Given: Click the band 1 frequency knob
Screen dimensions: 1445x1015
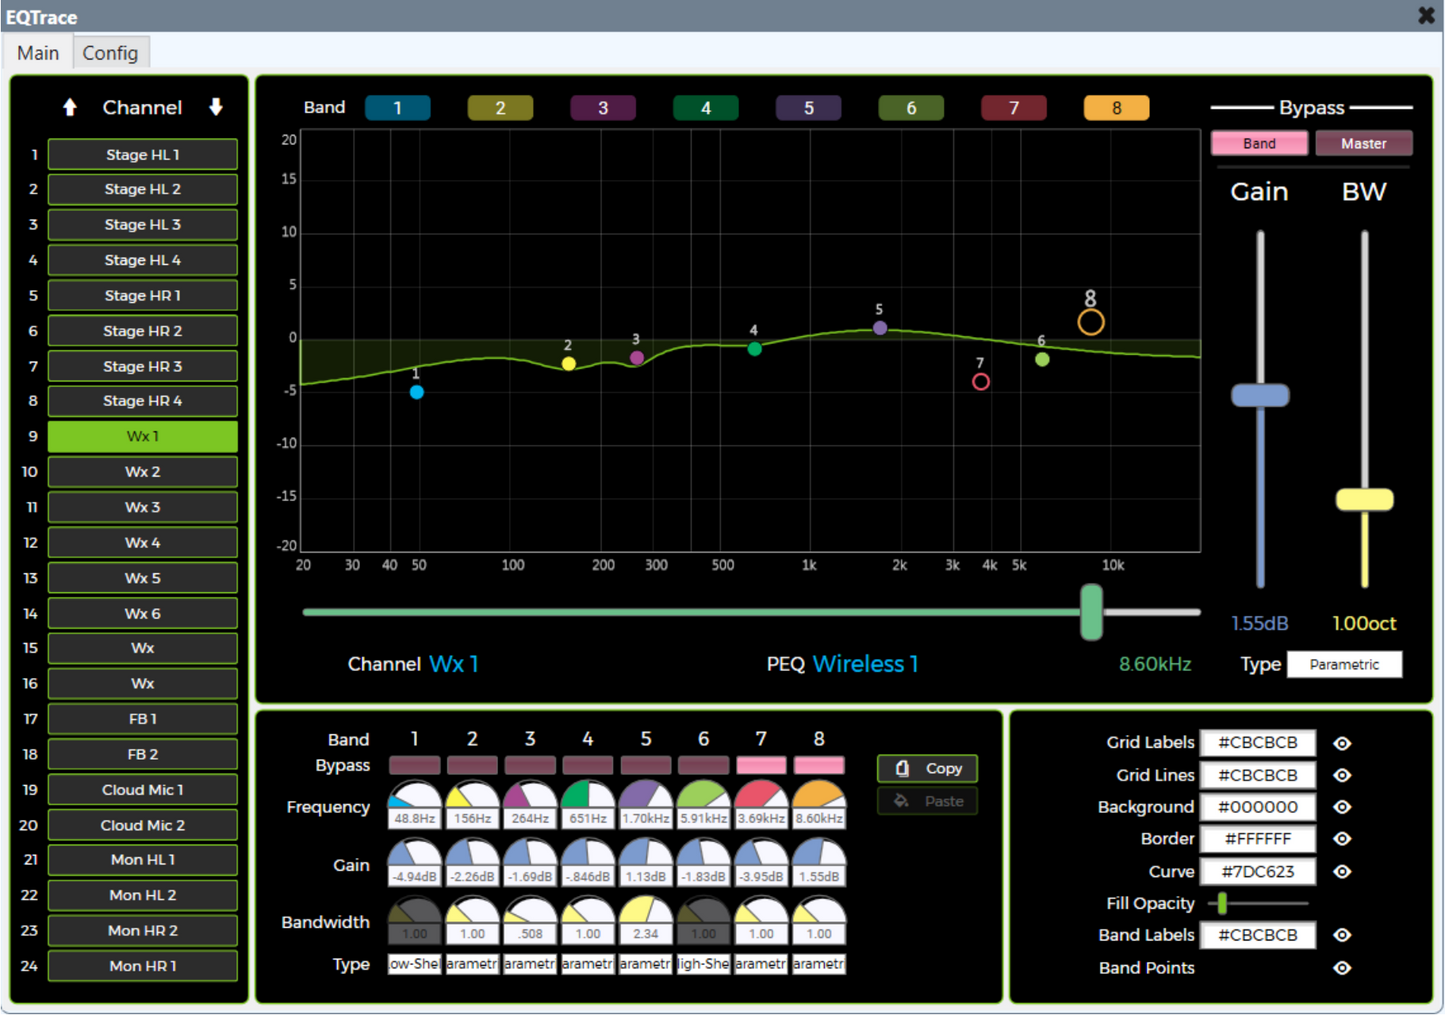Looking at the screenshot, I should [414, 796].
